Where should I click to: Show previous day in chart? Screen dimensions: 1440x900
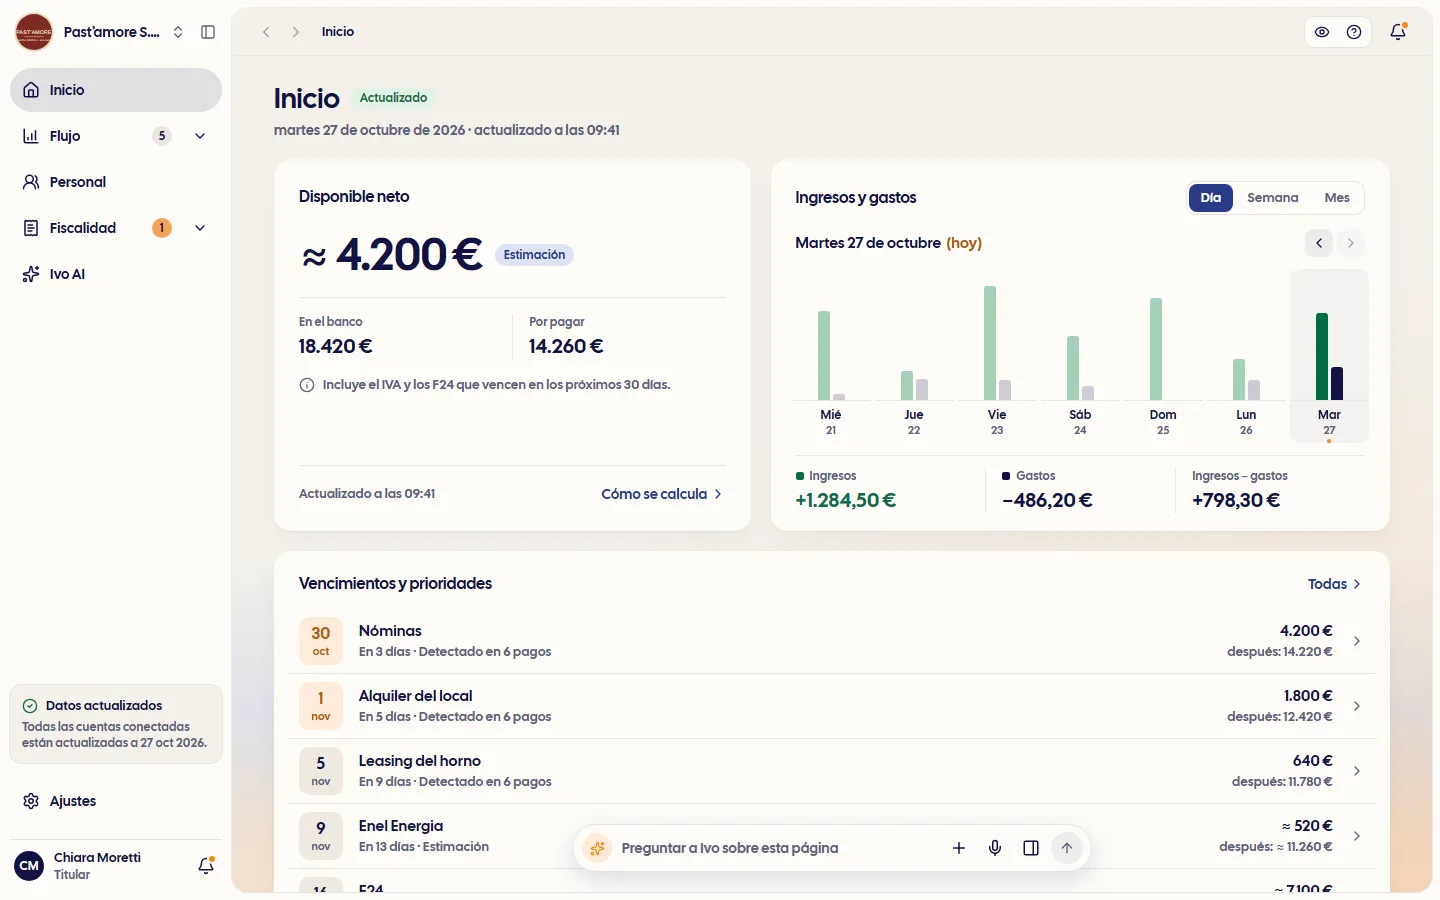pyautogui.click(x=1319, y=243)
